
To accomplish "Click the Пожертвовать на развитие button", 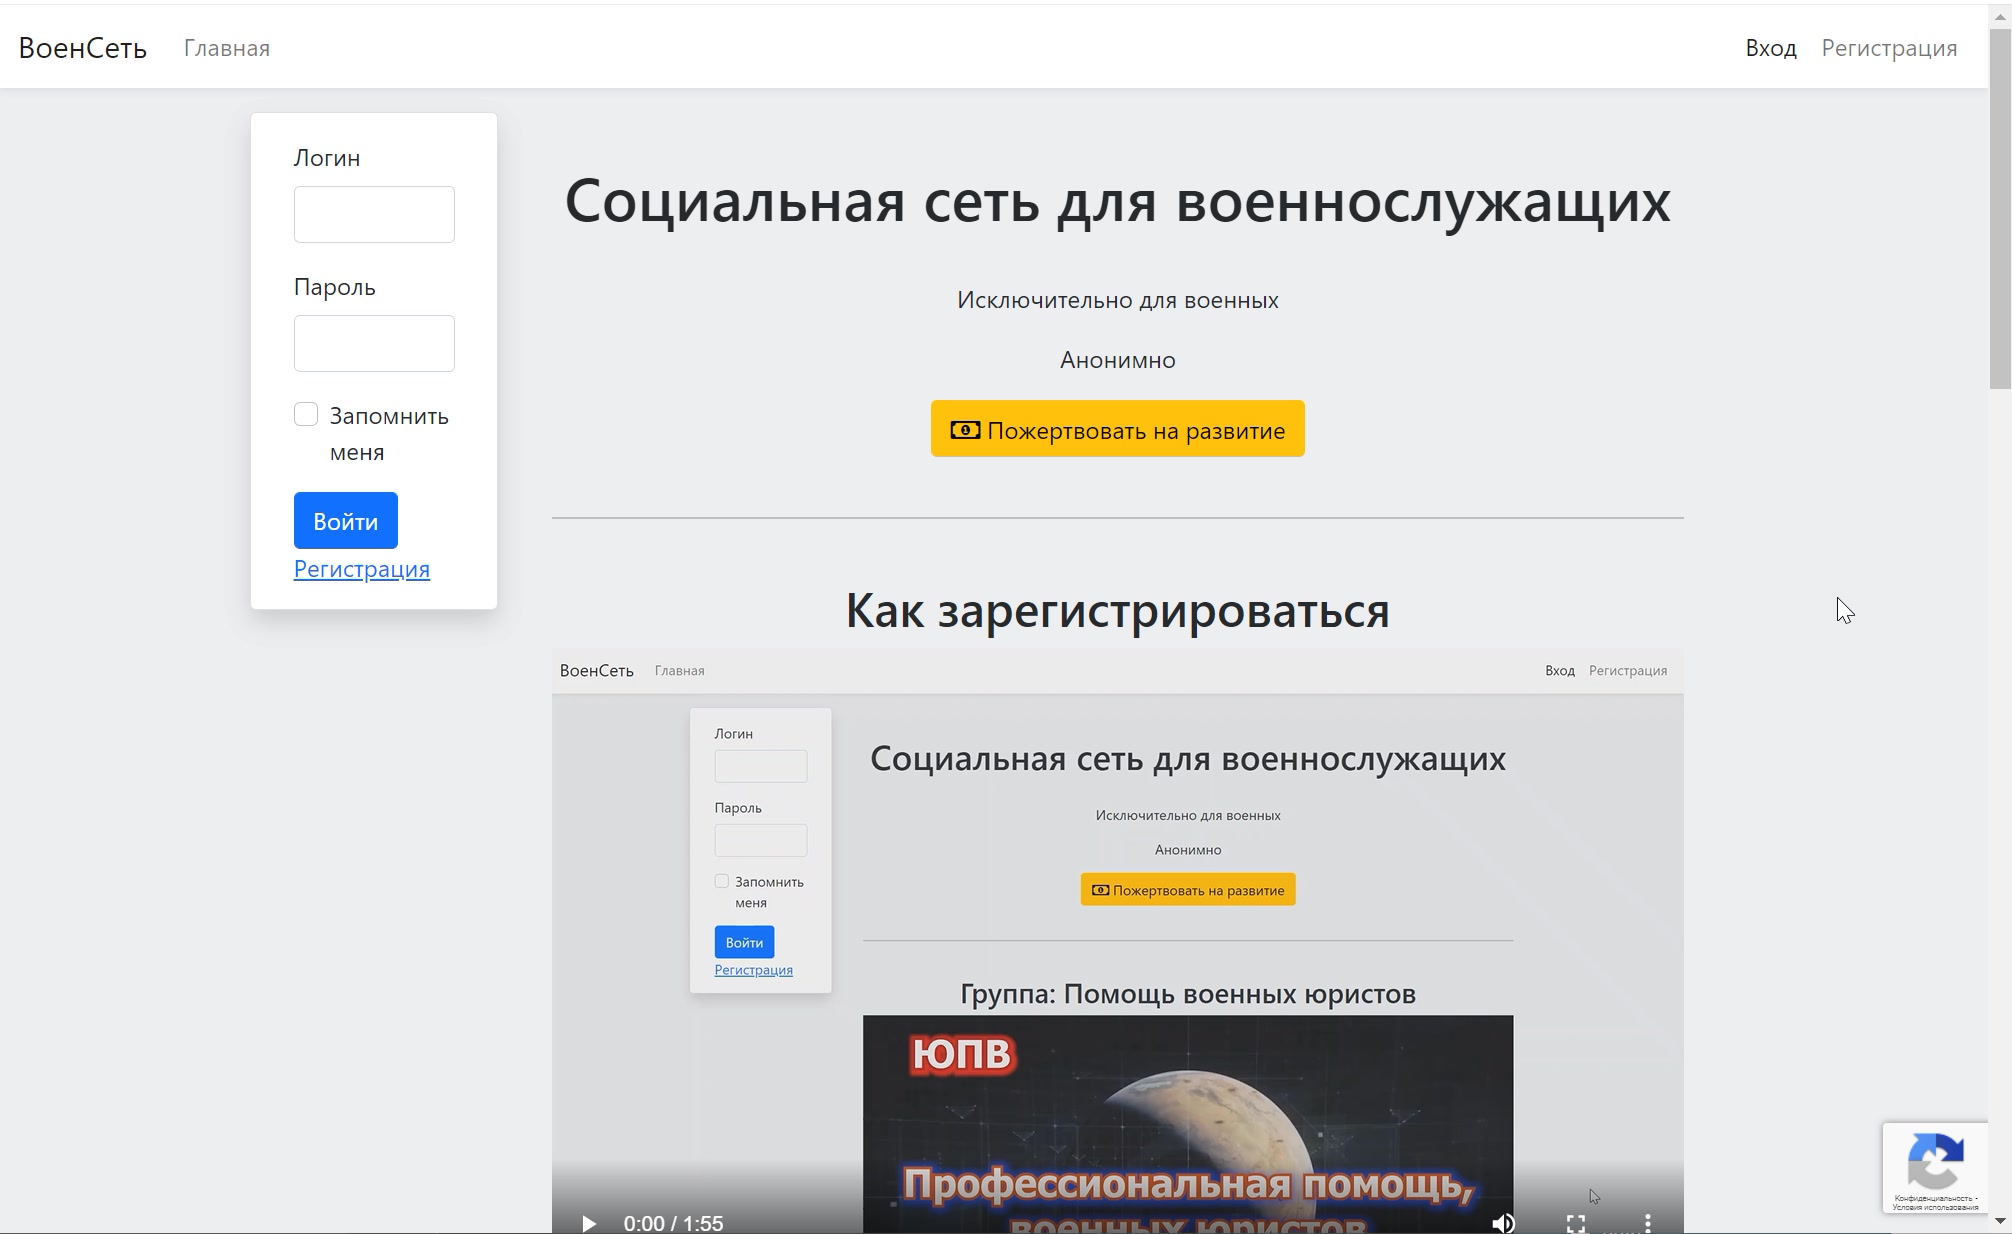I will tap(1118, 429).
